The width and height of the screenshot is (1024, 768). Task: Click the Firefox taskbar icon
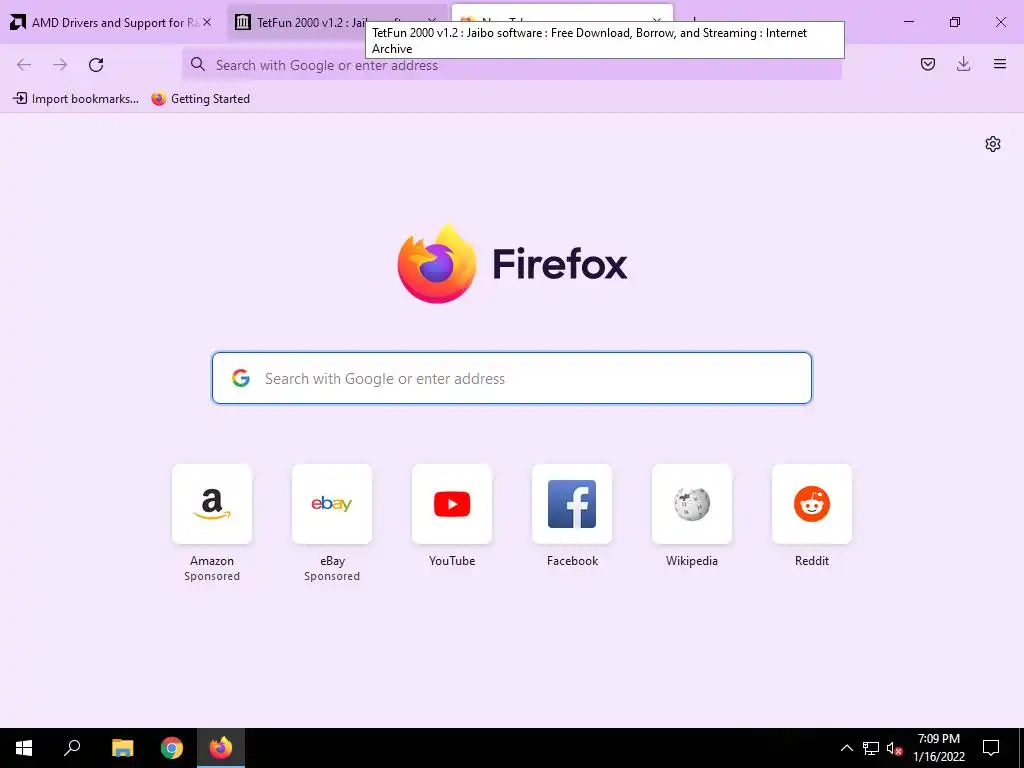coord(221,748)
